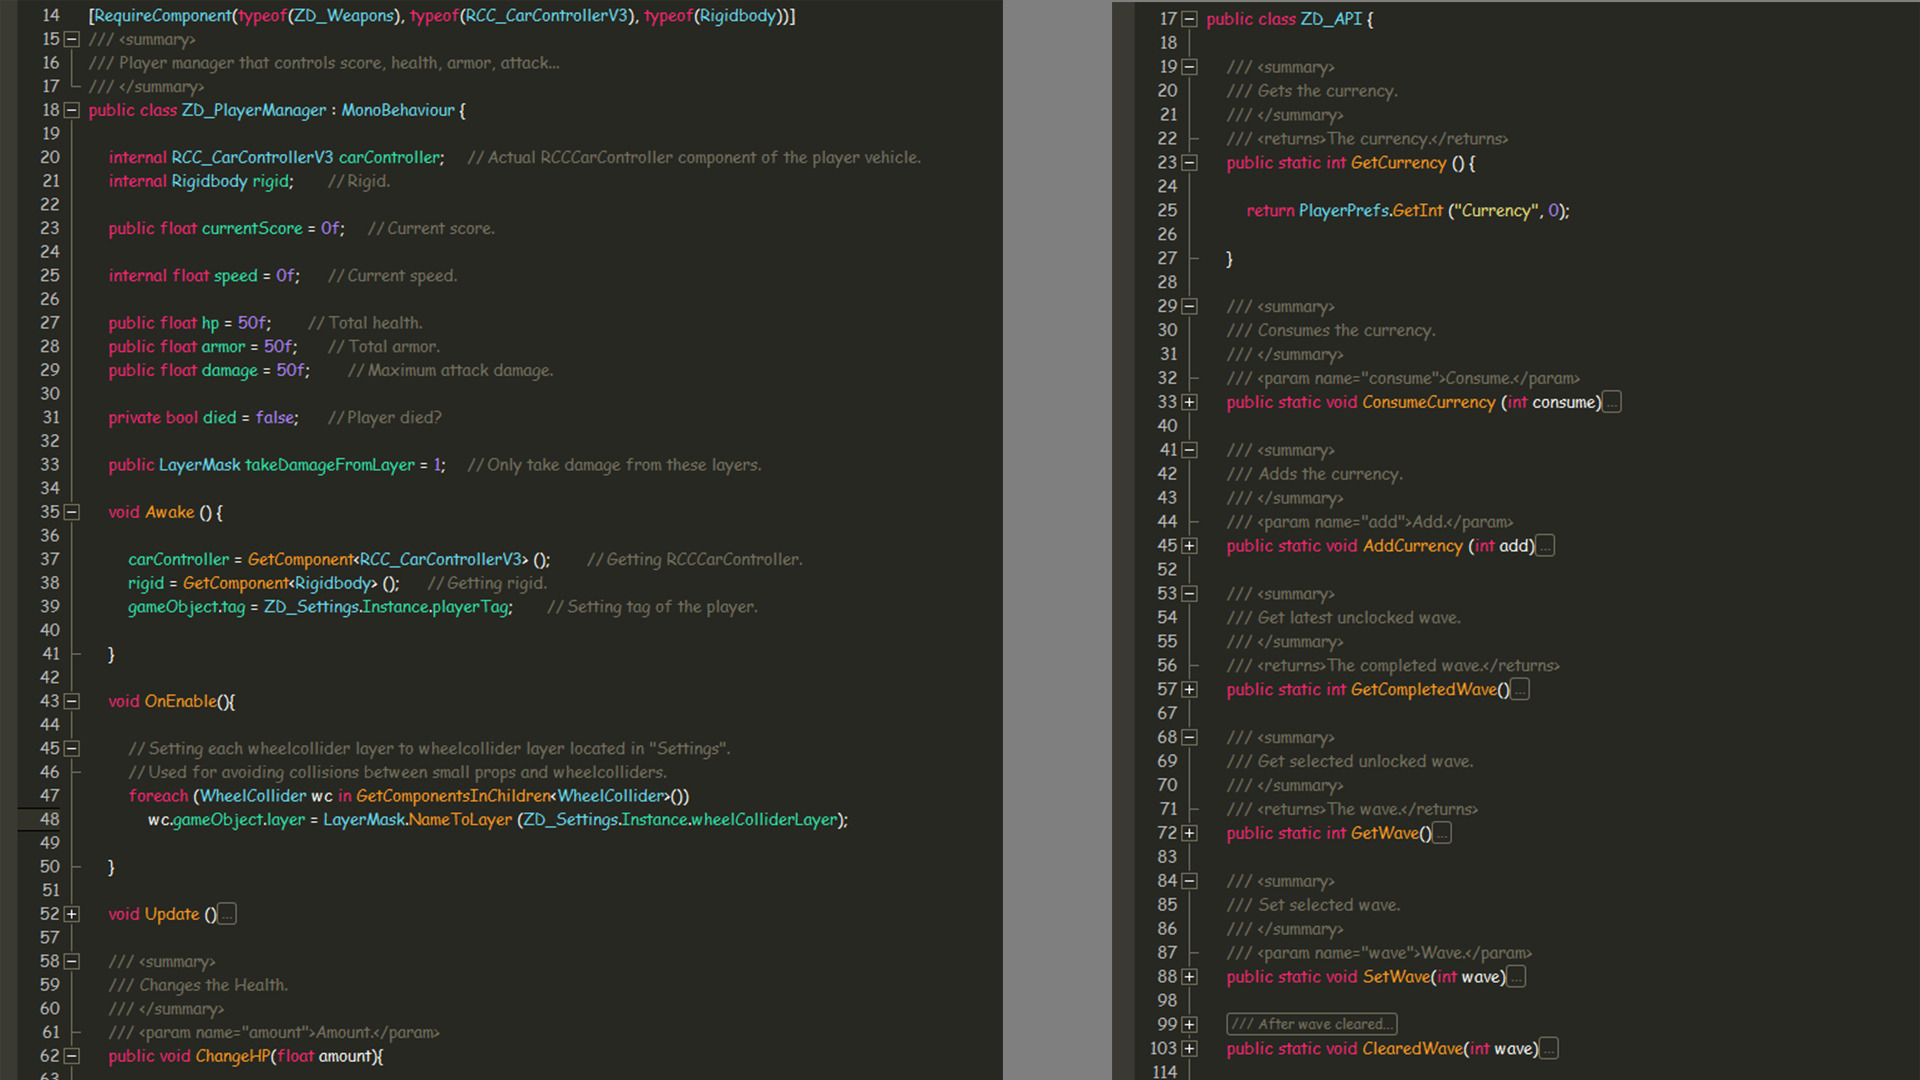This screenshot has height=1080, width=1920.
Task: Expand the collapsed ConsumeCurrency method
Action: 1189,402
